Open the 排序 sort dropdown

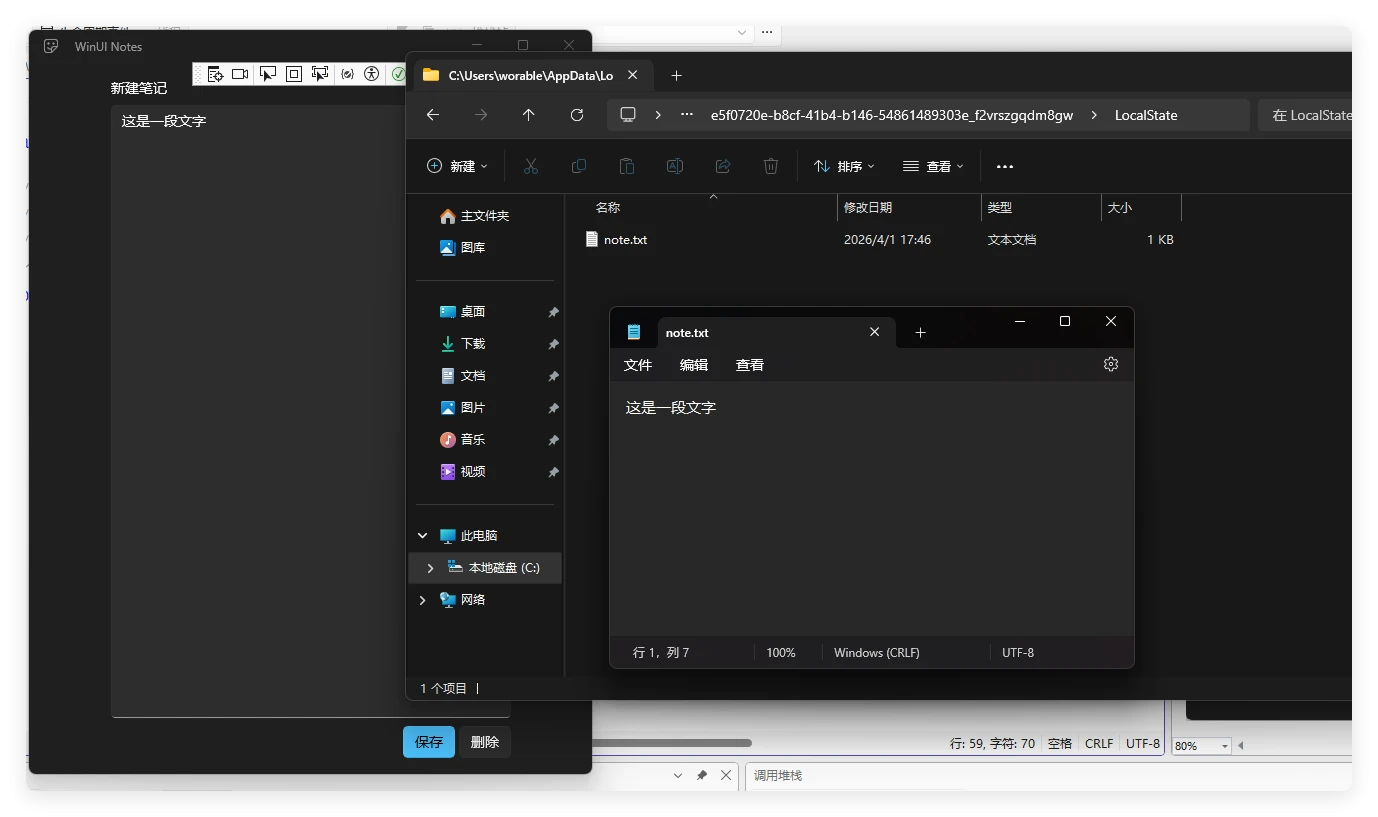(844, 166)
